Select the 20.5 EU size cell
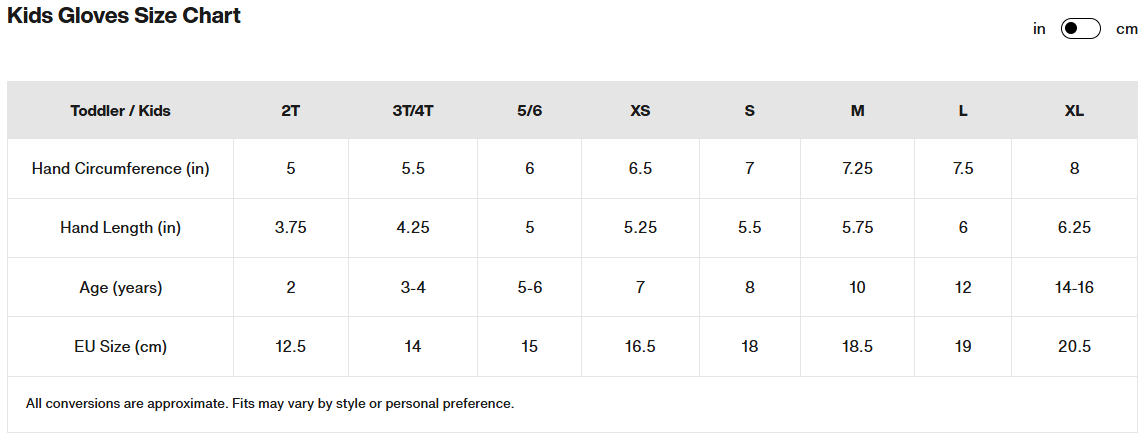1145x440 pixels. [x=1074, y=347]
